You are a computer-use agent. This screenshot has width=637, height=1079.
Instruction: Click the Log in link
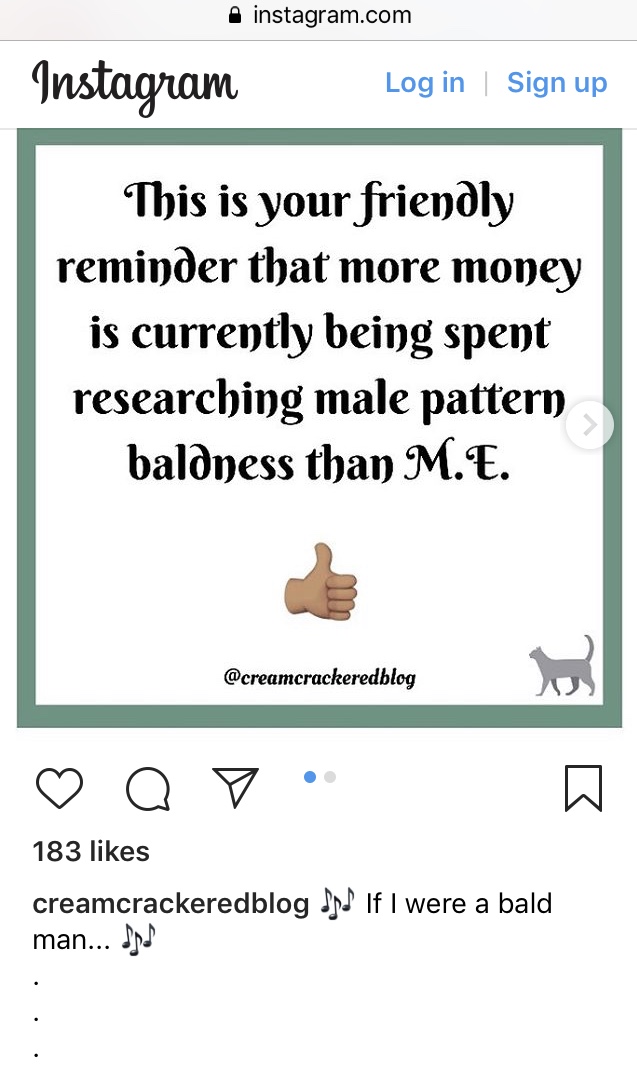pos(424,83)
